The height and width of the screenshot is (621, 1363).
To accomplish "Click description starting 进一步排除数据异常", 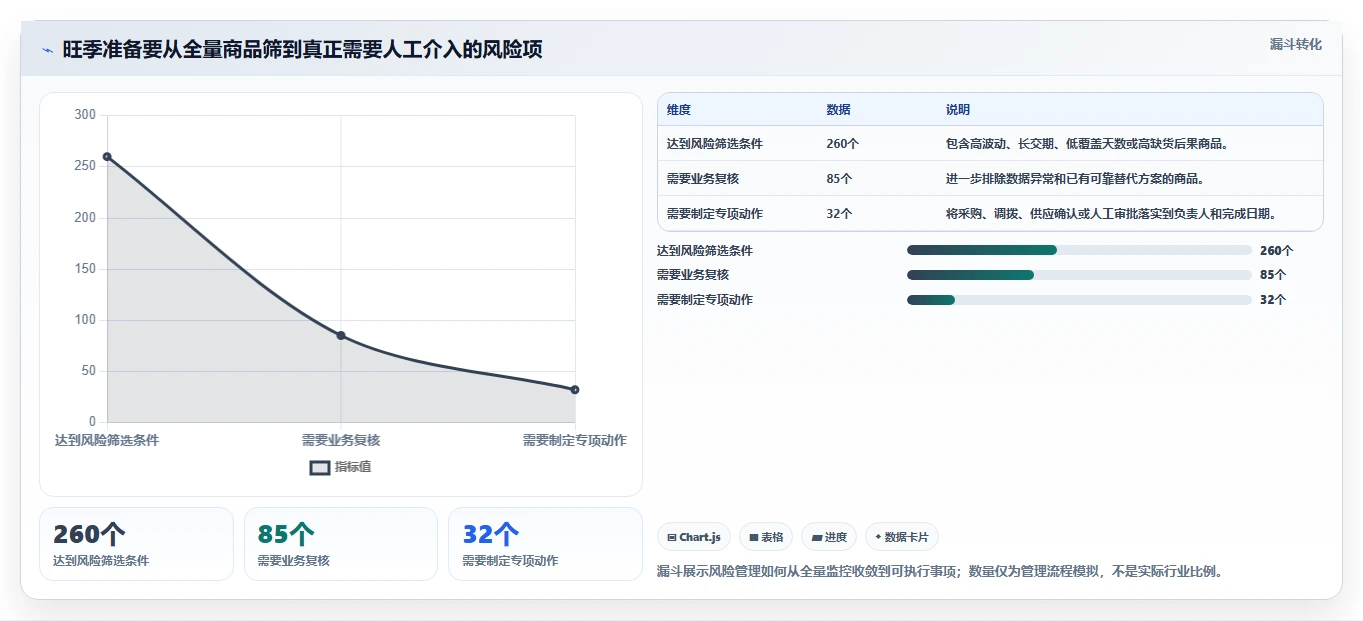I will [x=1075, y=179].
